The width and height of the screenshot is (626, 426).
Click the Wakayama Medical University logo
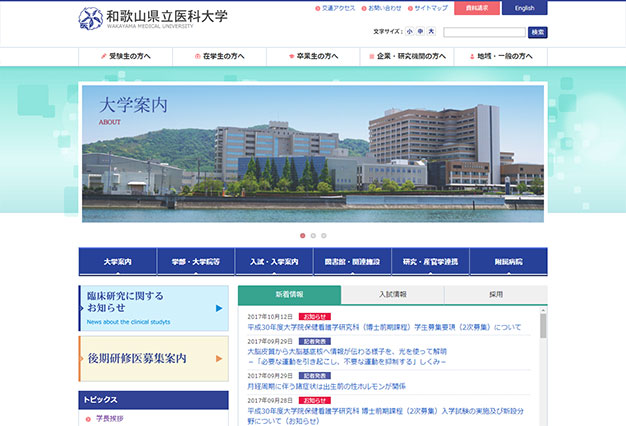153,18
